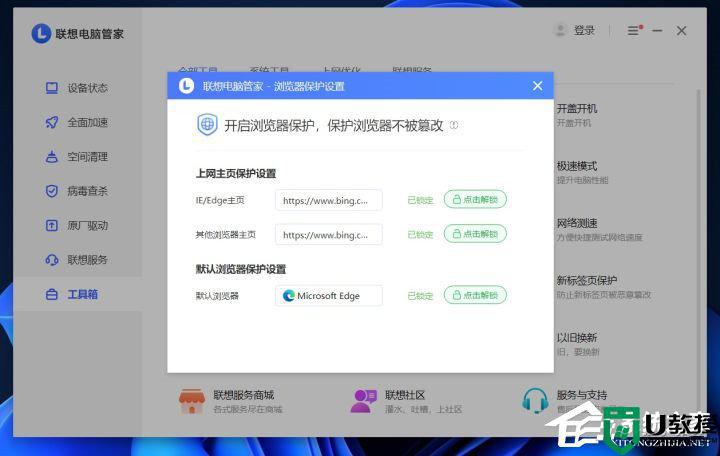
Task: Click the 服务与支持 headset icon
Action: point(535,401)
